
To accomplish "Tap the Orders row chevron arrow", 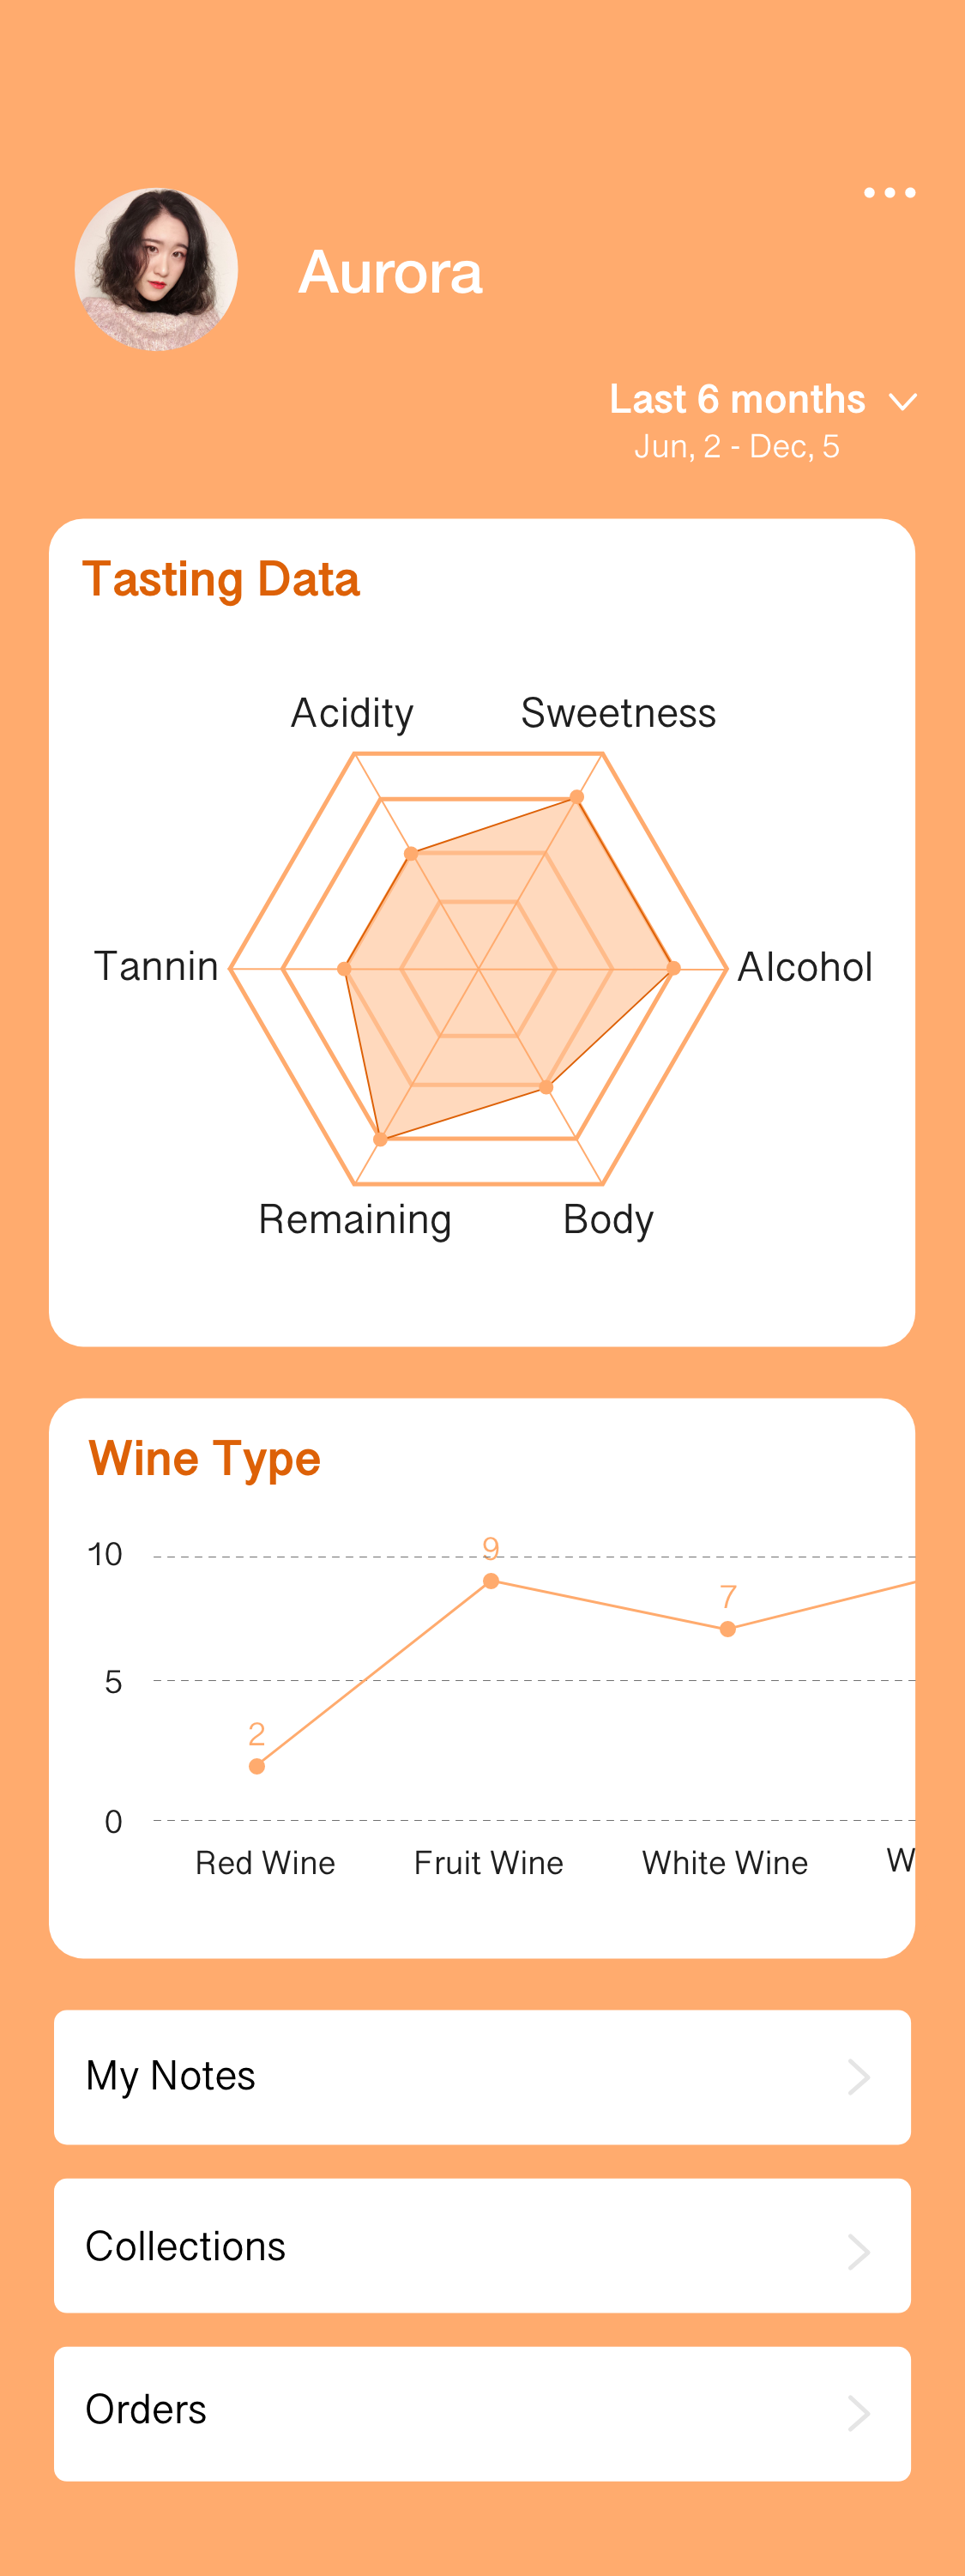I will point(858,2412).
